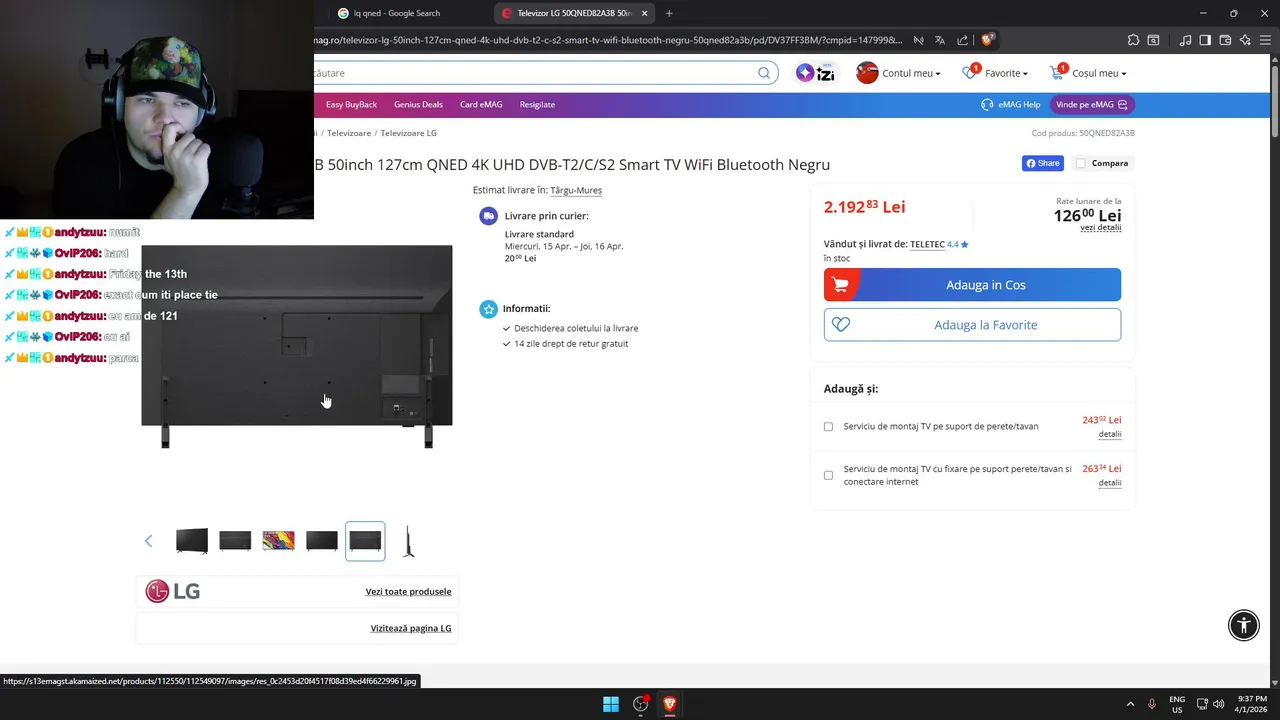Click the Favorite heart icon with badge
Image resolution: width=1280 pixels, height=720 pixels.
pyautogui.click(x=971, y=72)
